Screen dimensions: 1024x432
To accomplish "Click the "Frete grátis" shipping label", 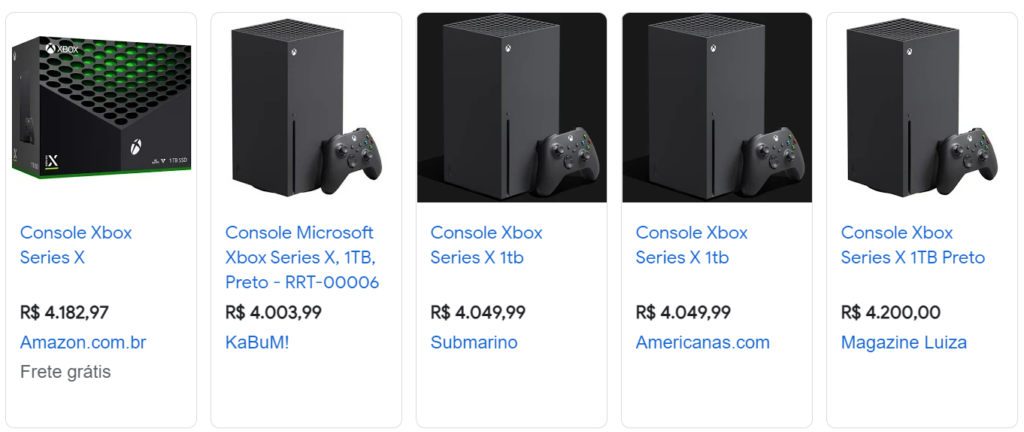I will tap(65, 372).
